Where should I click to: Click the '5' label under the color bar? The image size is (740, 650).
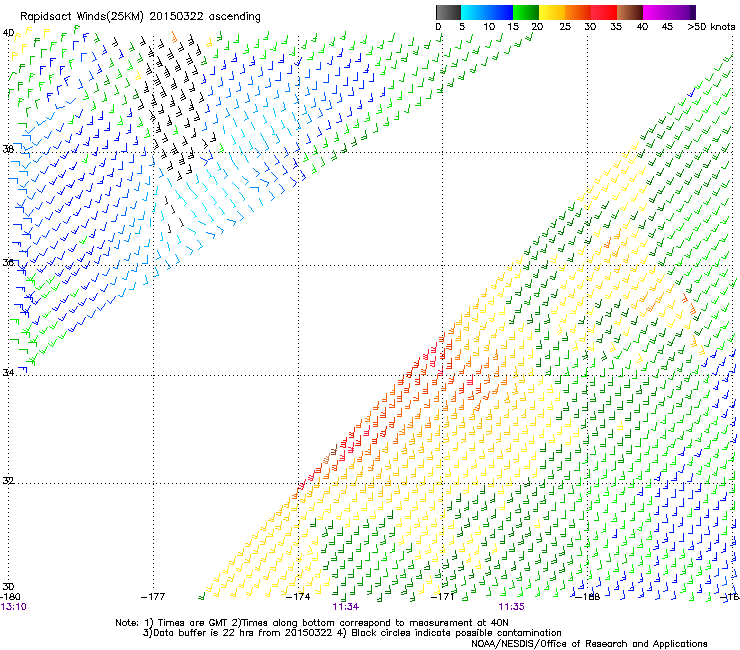pyautogui.click(x=462, y=27)
